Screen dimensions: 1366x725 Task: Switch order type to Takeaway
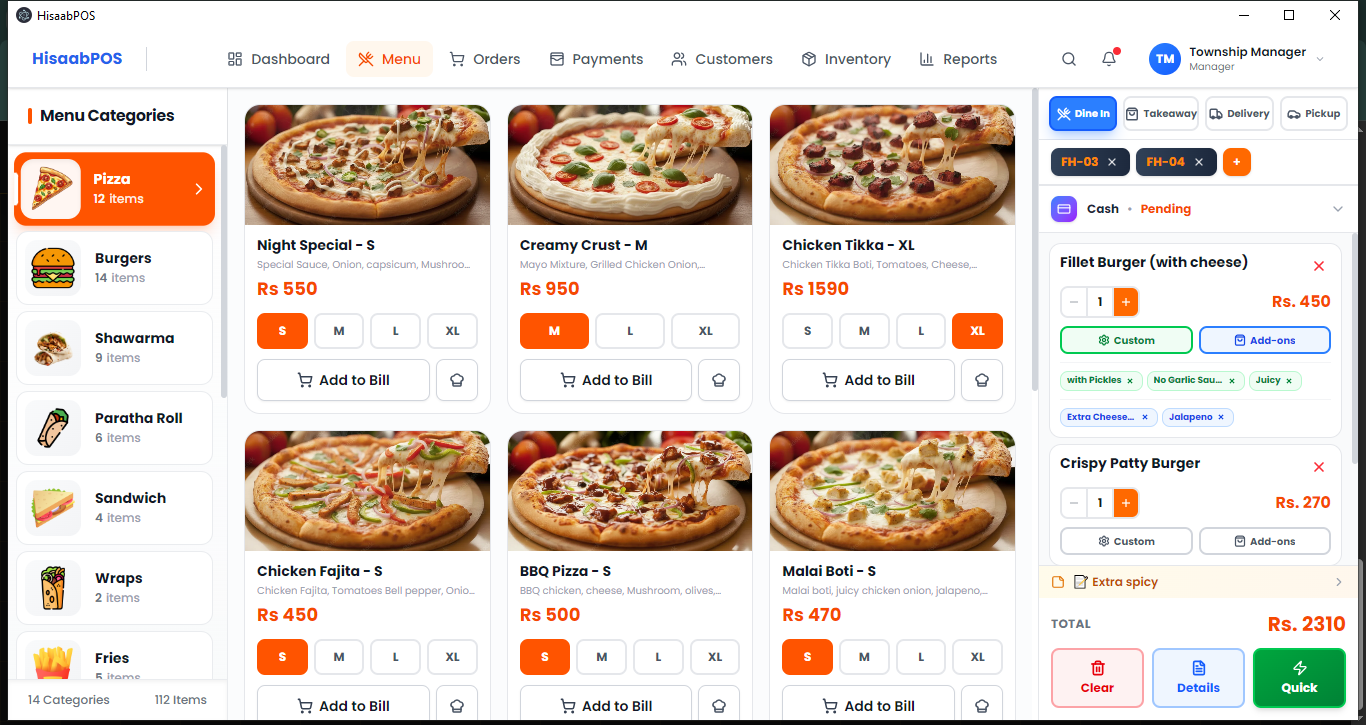click(1160, 113)
